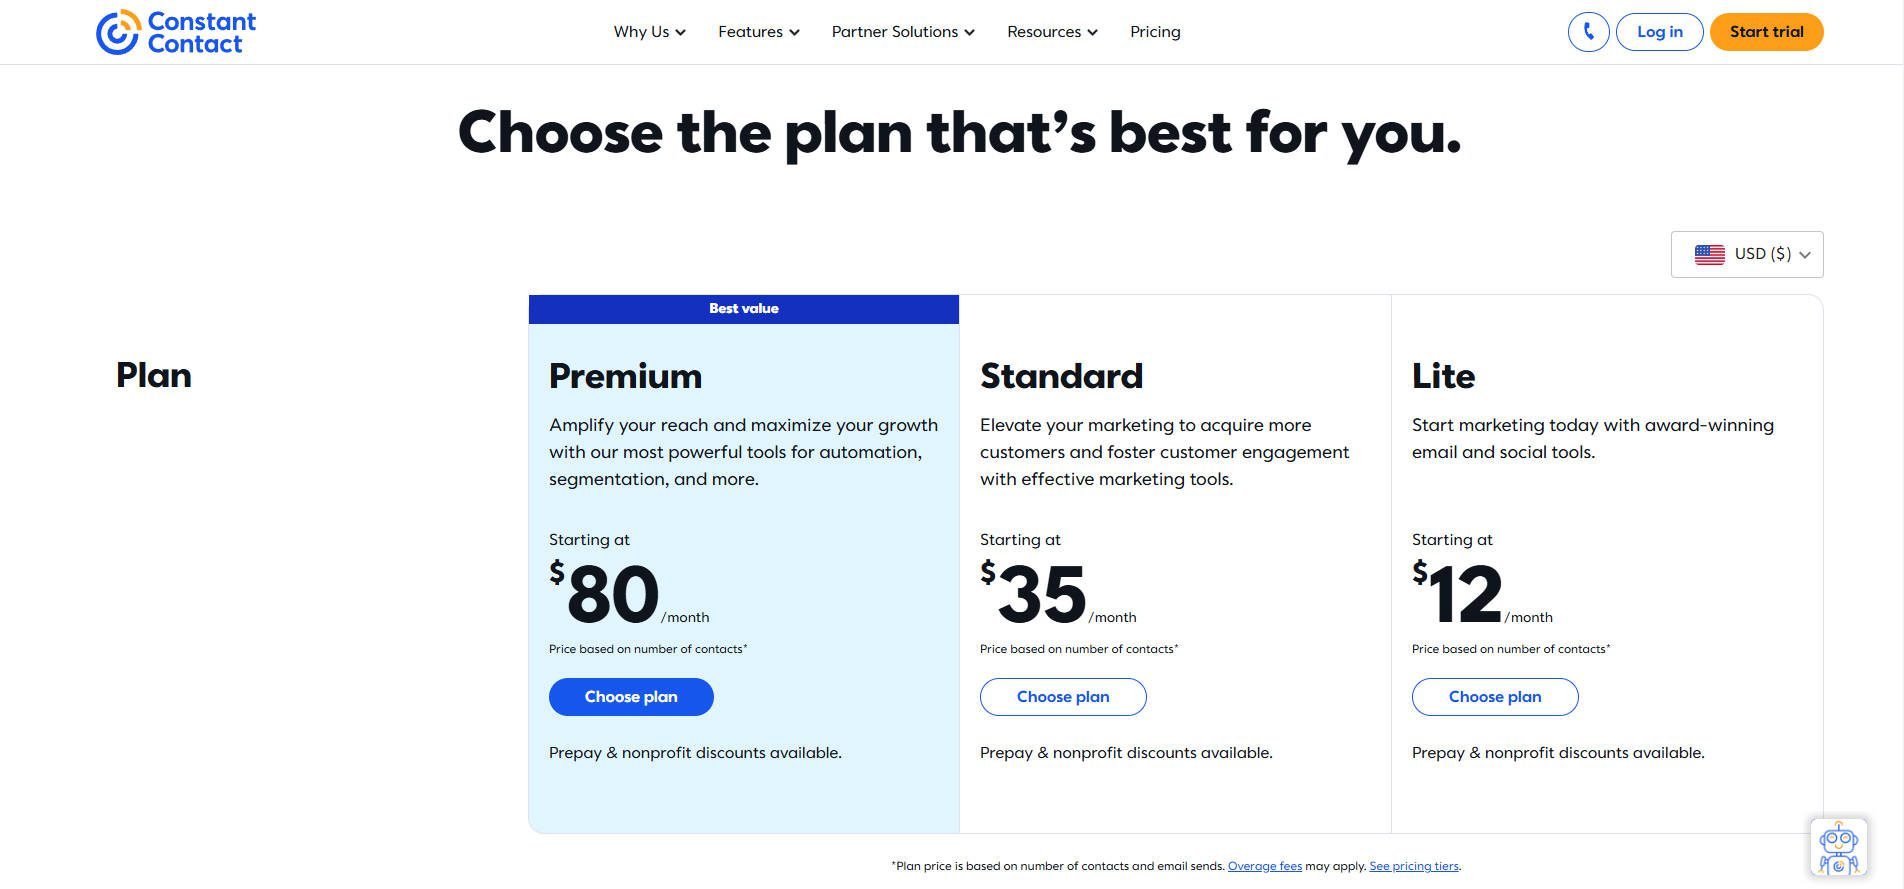1904x889 pixels.
Task: Open the Why Us menu
Action: point(641,31)
